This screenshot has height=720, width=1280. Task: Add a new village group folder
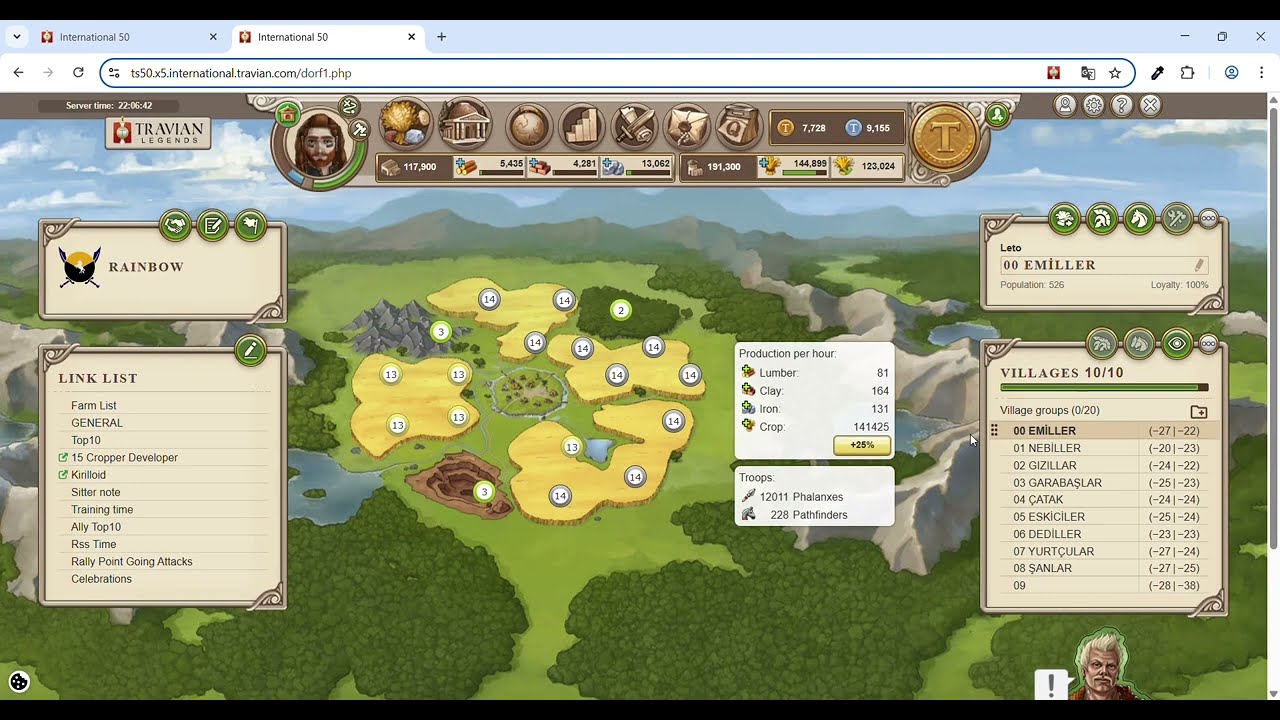click(x=1199, y=411)
